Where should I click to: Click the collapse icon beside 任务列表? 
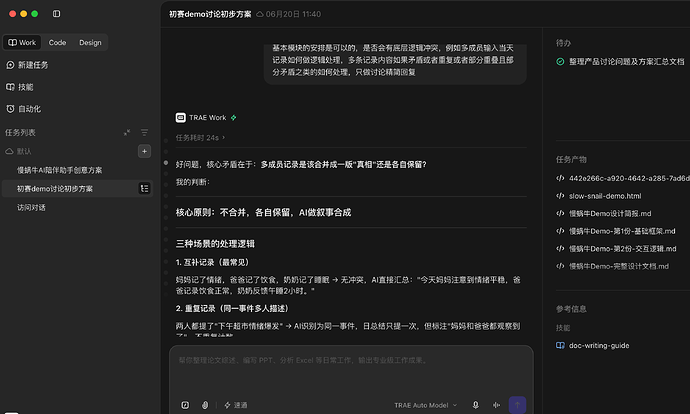click(x=127, y=132)
